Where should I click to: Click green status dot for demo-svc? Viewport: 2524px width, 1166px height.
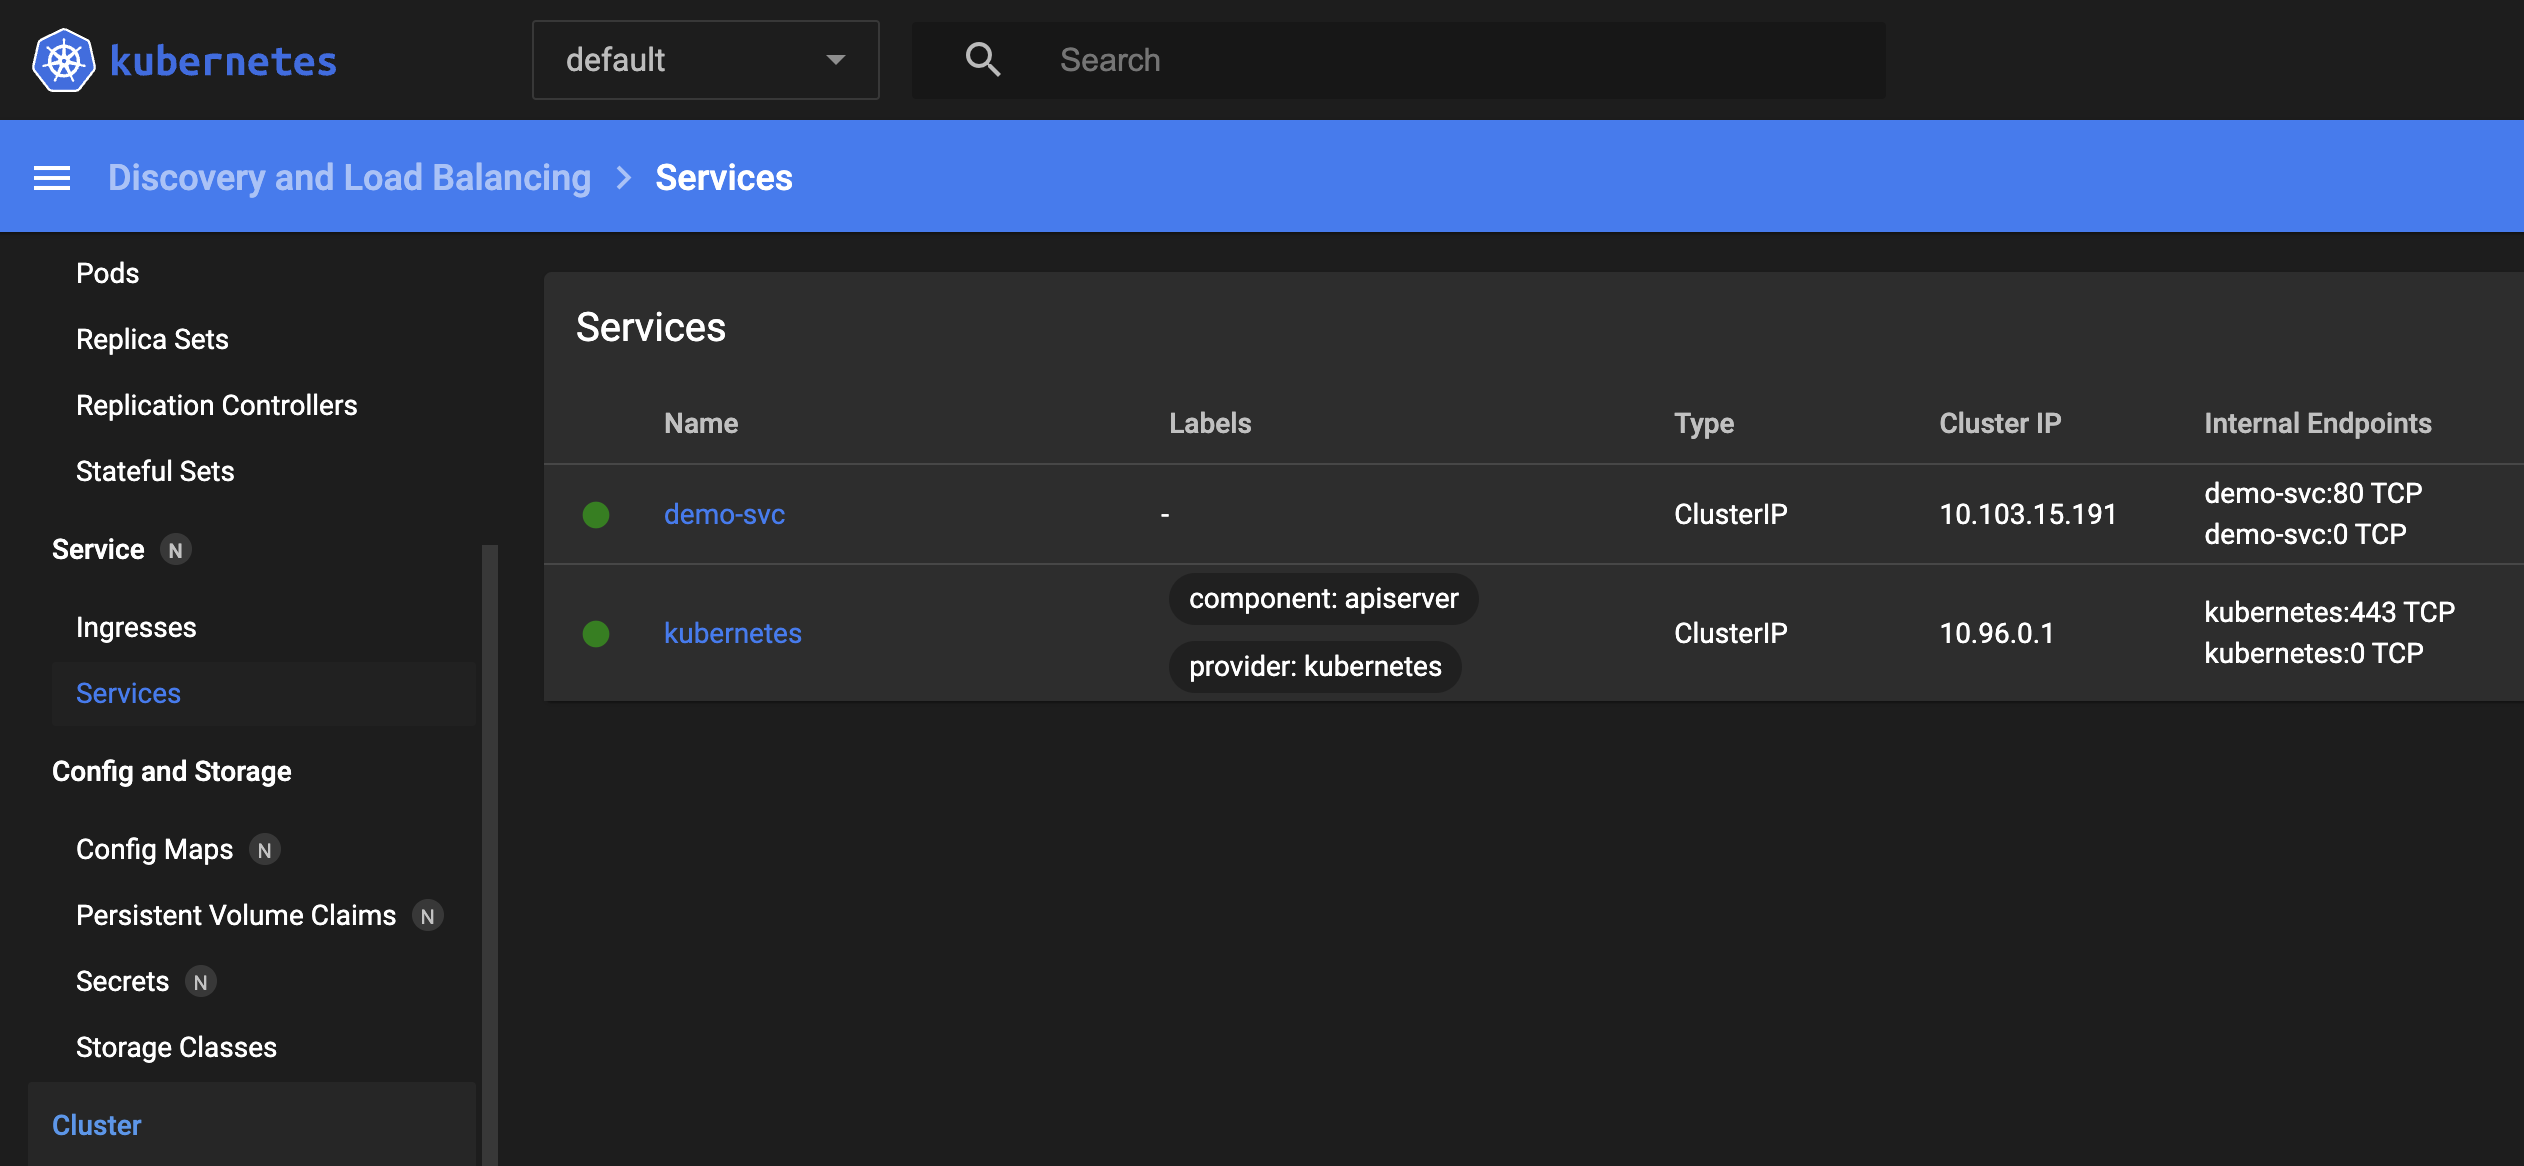point(596,515)
